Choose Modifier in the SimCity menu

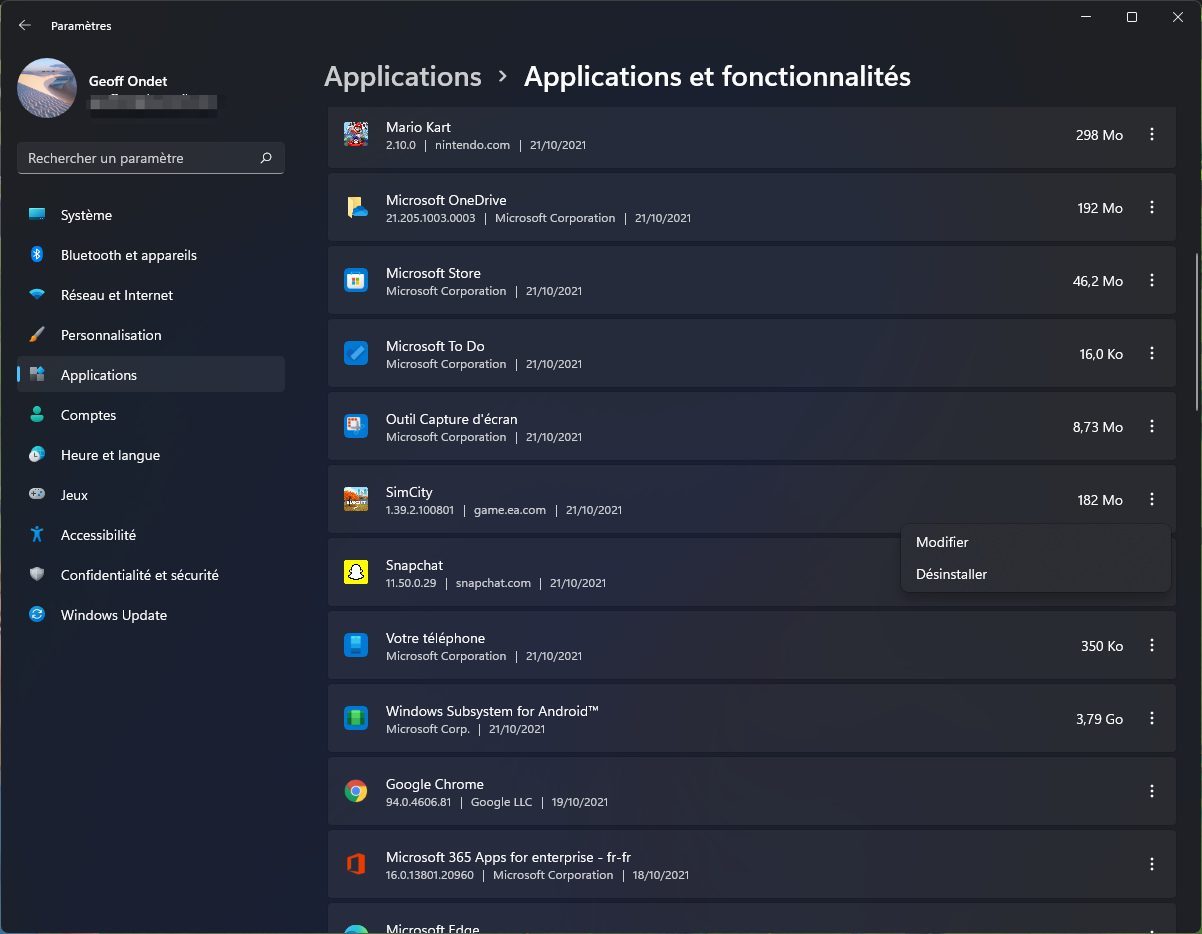[x=1035, y=542]
